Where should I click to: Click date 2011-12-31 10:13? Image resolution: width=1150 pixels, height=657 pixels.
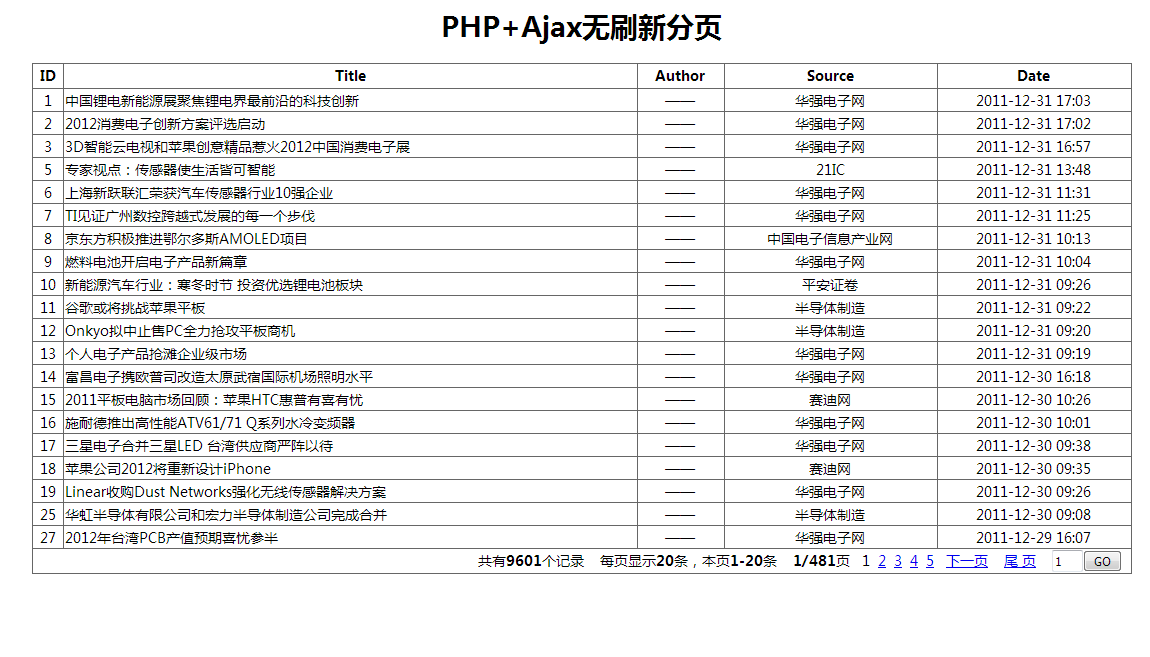pos(1033,239)
